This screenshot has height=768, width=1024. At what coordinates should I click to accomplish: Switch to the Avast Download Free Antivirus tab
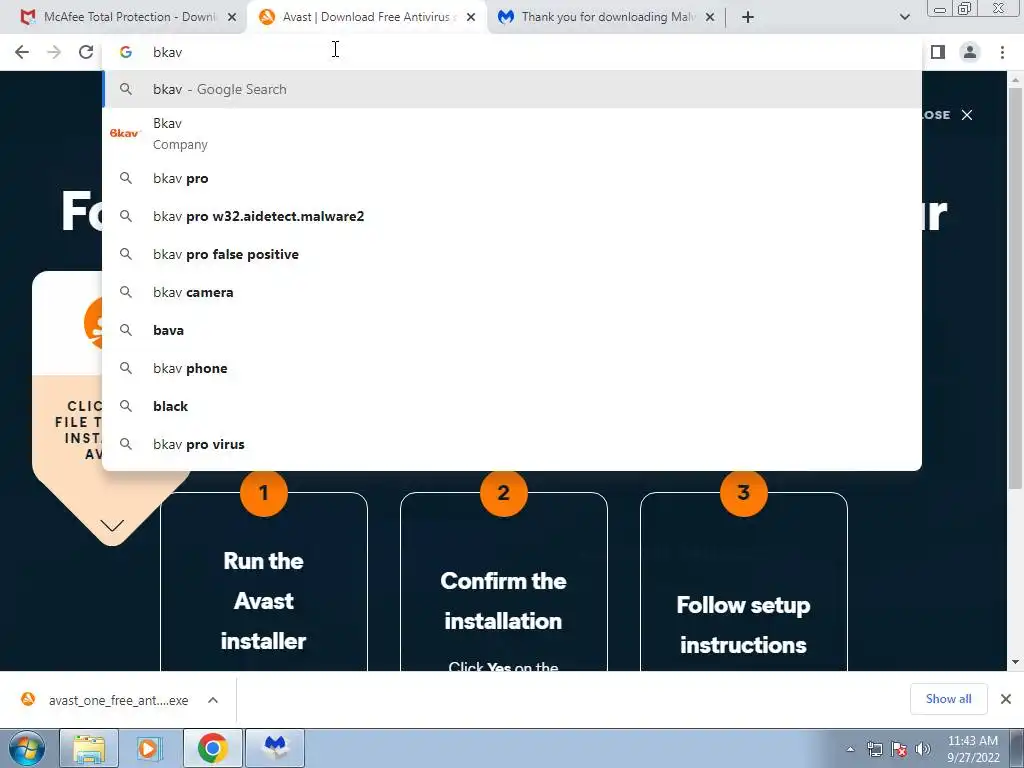pos(366,17)
